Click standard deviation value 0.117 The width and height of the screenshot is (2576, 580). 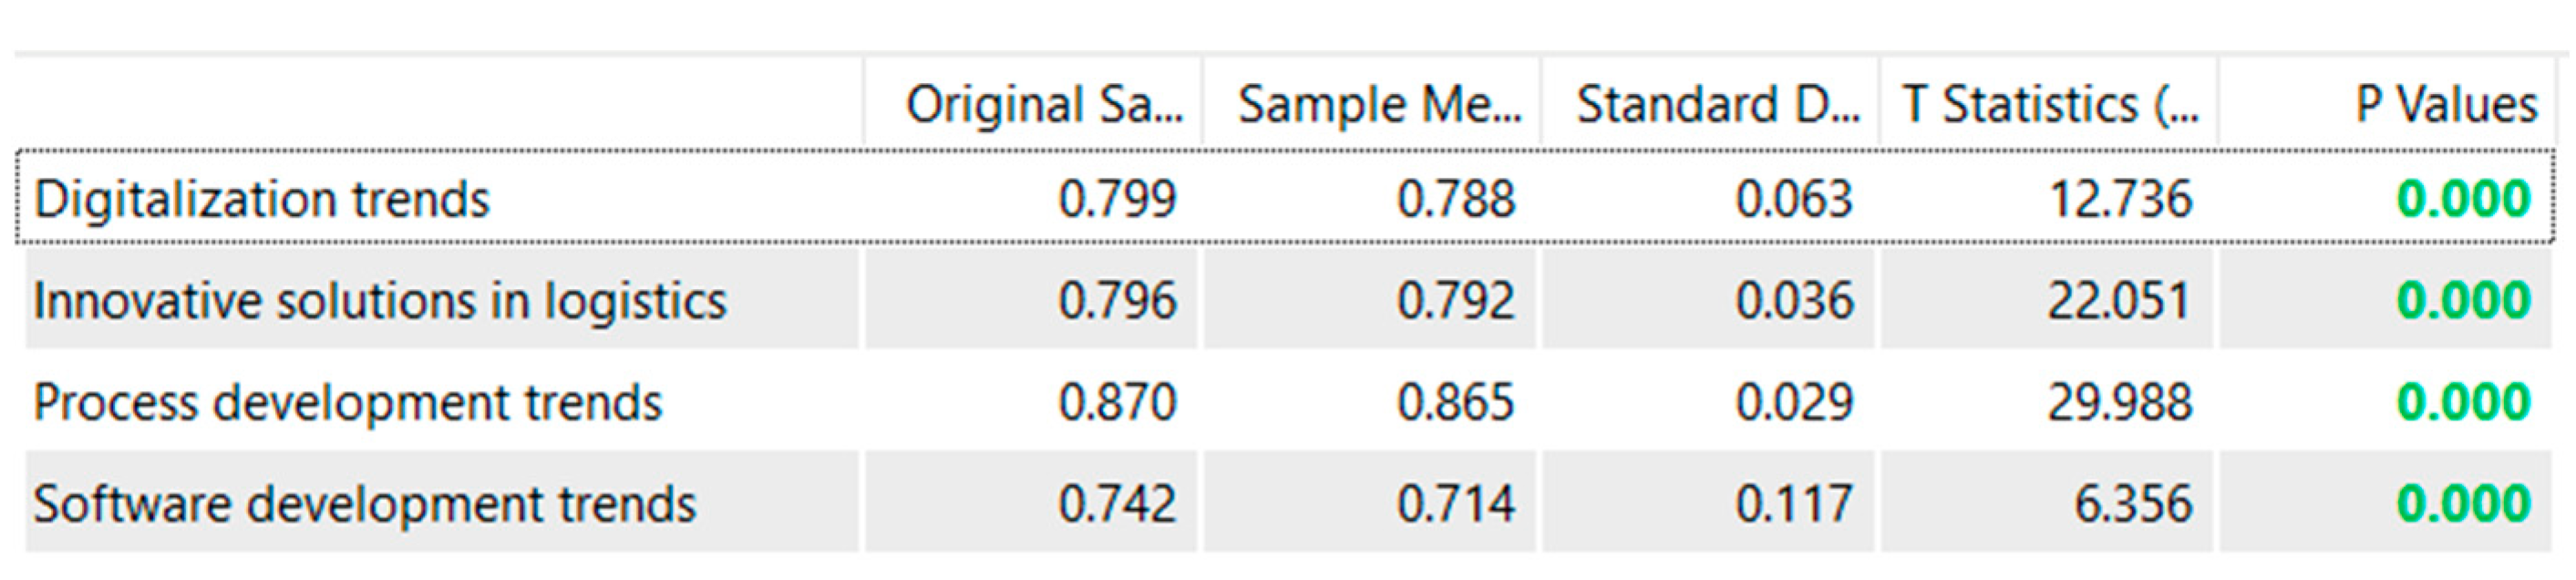point(1794,504)
